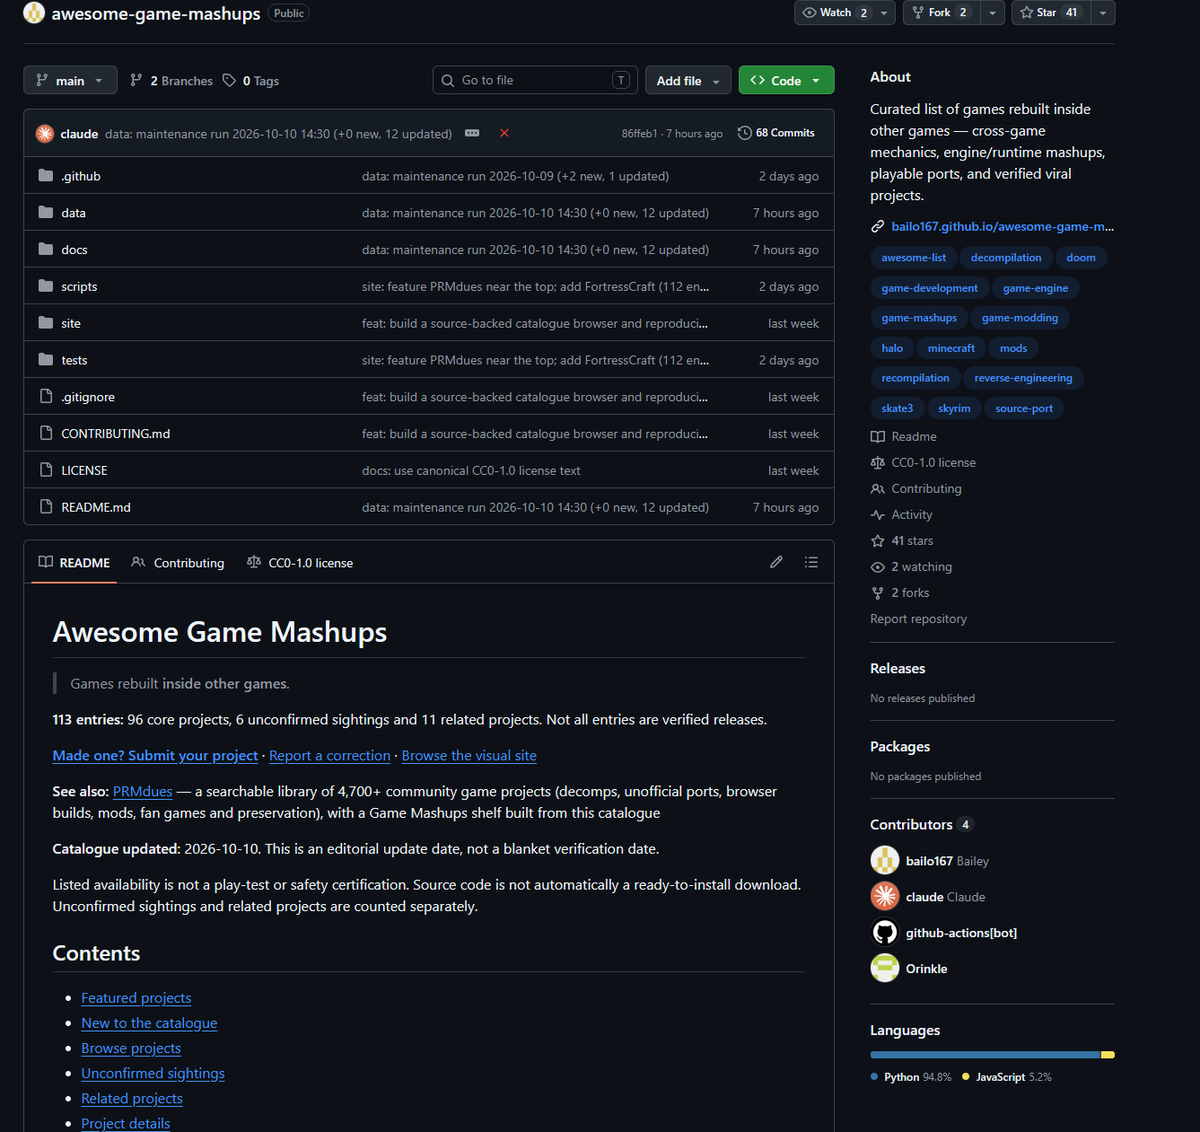Open the .gitignore file
The height and width of the screenshot is (1132, 1200).
88,397
